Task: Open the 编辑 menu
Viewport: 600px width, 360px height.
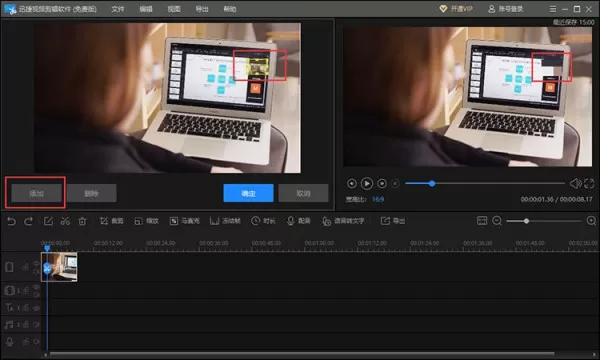Action: coord(145,9)
